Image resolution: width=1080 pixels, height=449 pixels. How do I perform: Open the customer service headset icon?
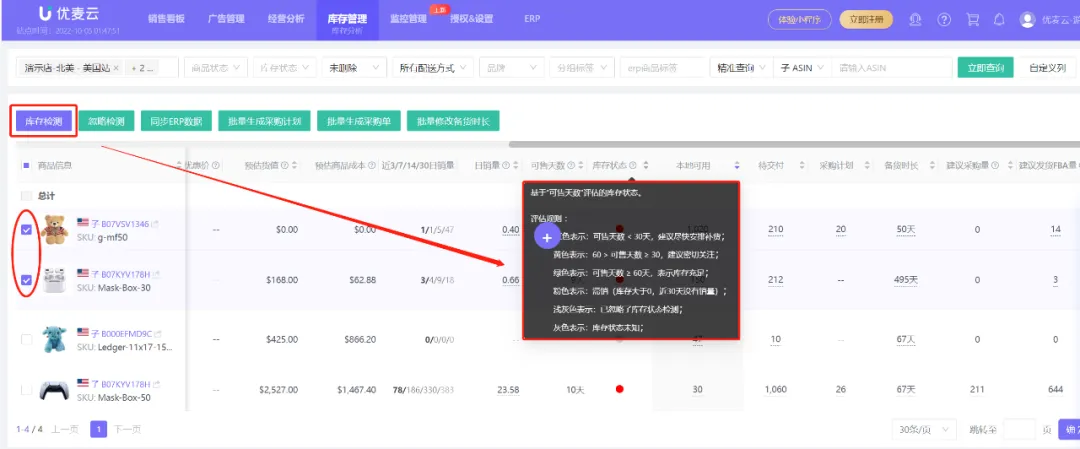click(x=915, y=19)
